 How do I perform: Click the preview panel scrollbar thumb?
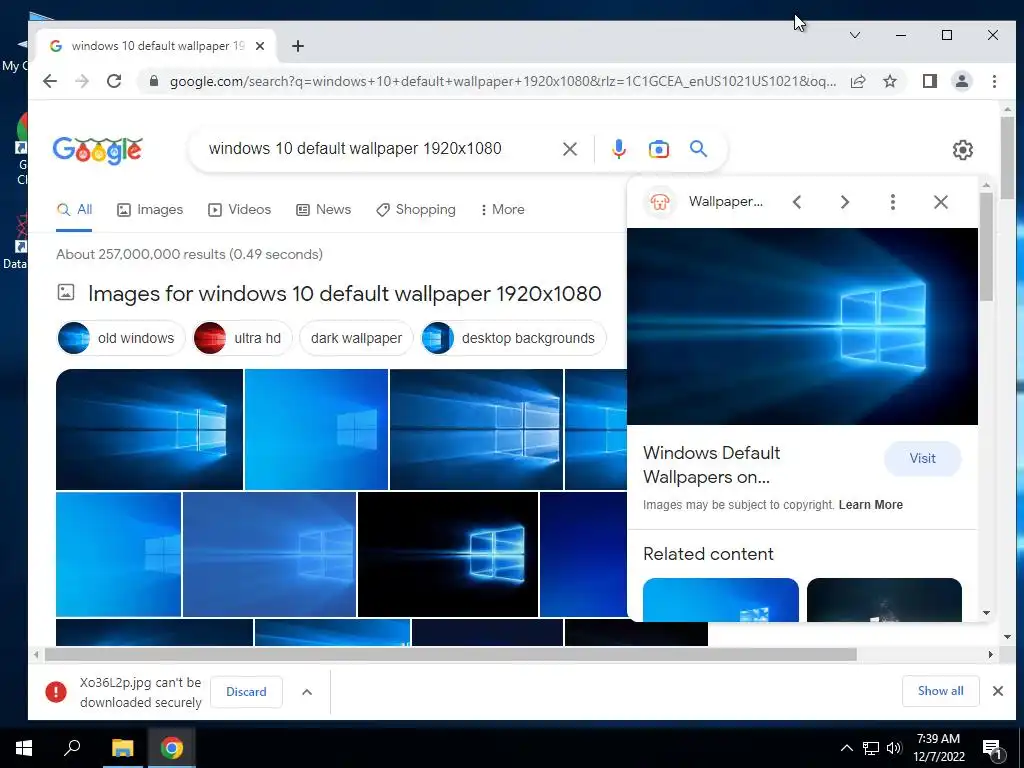(986, 247)
